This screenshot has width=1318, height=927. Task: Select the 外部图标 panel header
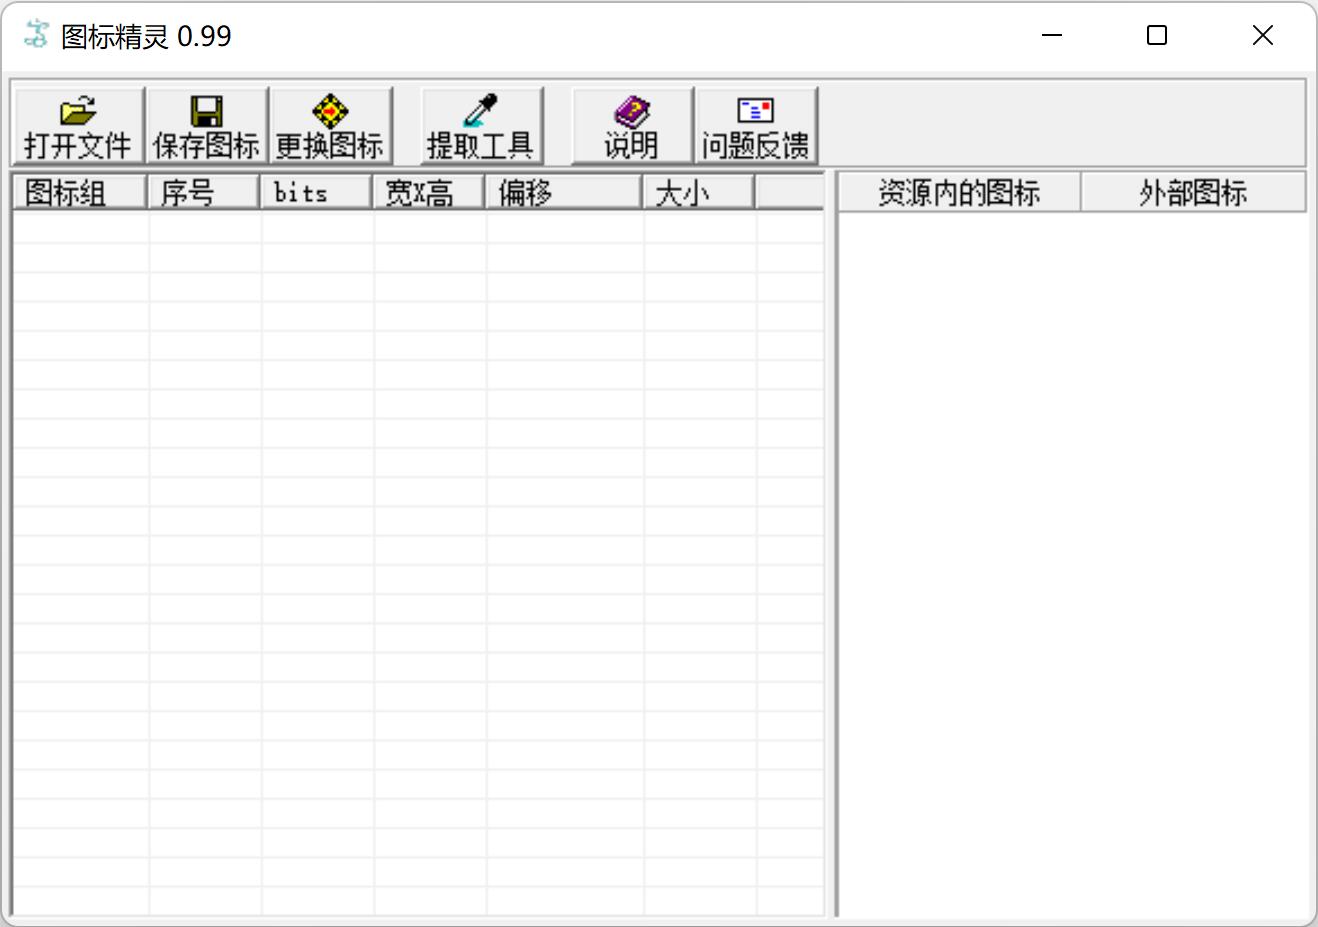(1192, 191)
